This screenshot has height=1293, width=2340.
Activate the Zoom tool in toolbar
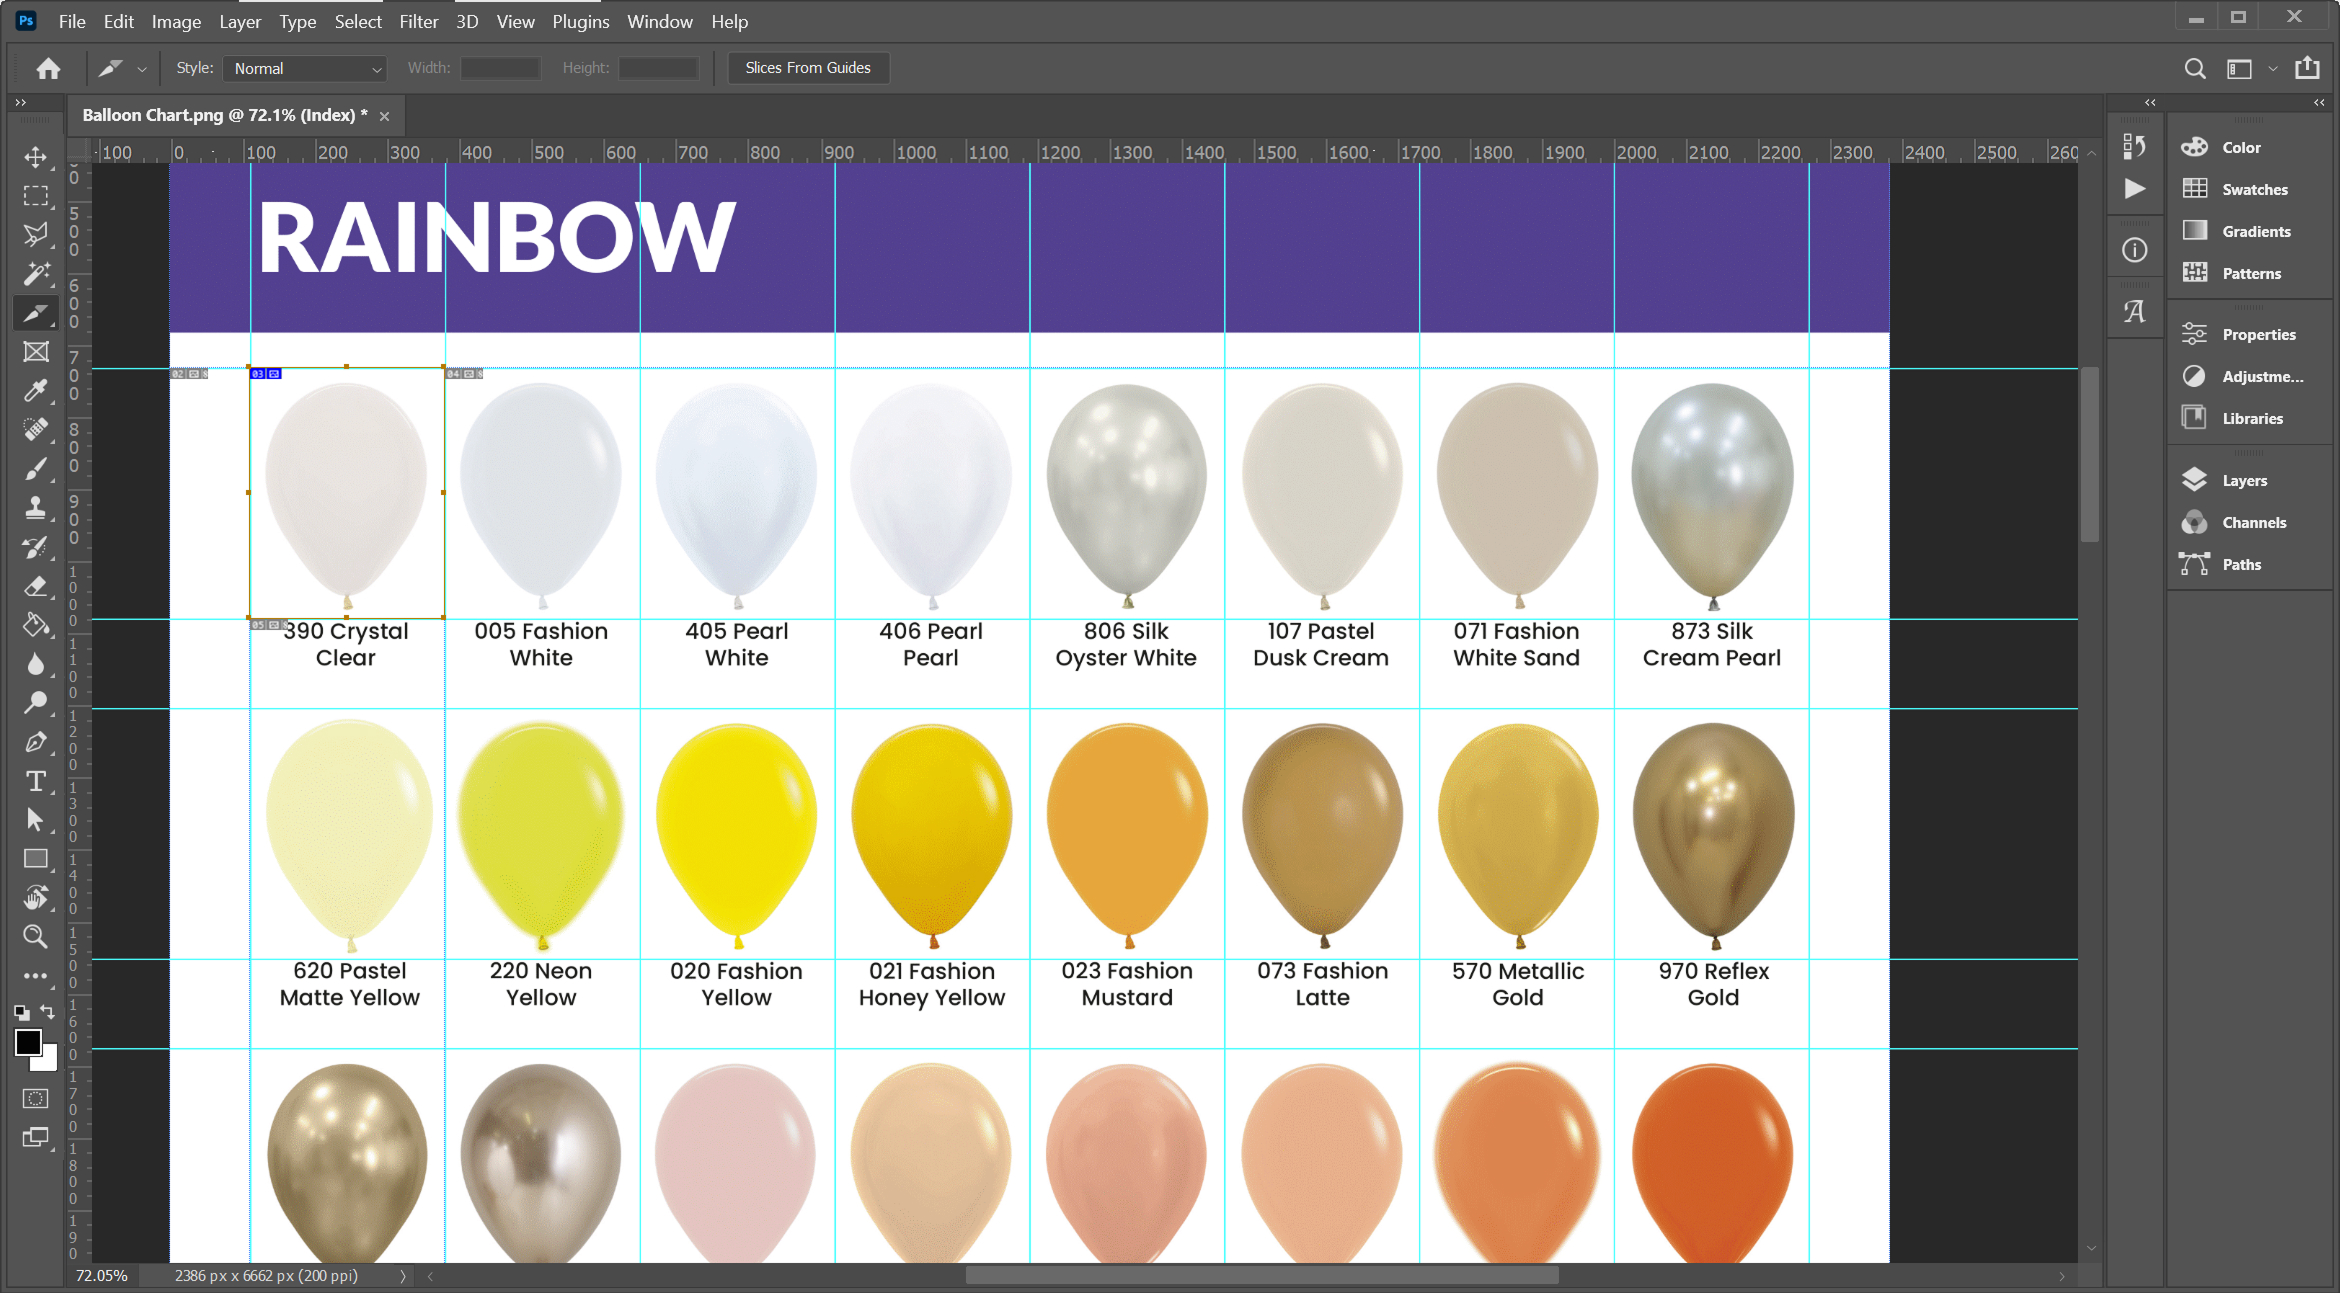[x=36, y=937]
